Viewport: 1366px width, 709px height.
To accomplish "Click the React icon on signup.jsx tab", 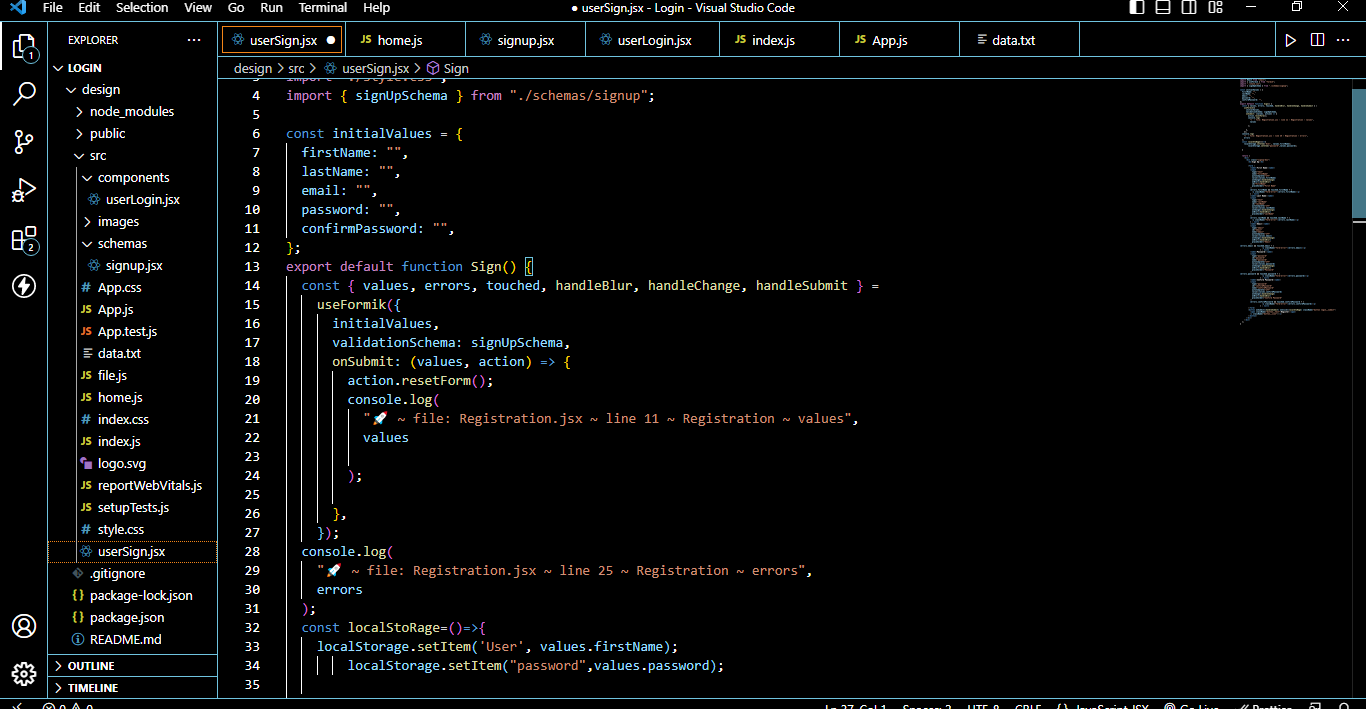I will click(486, 40).
